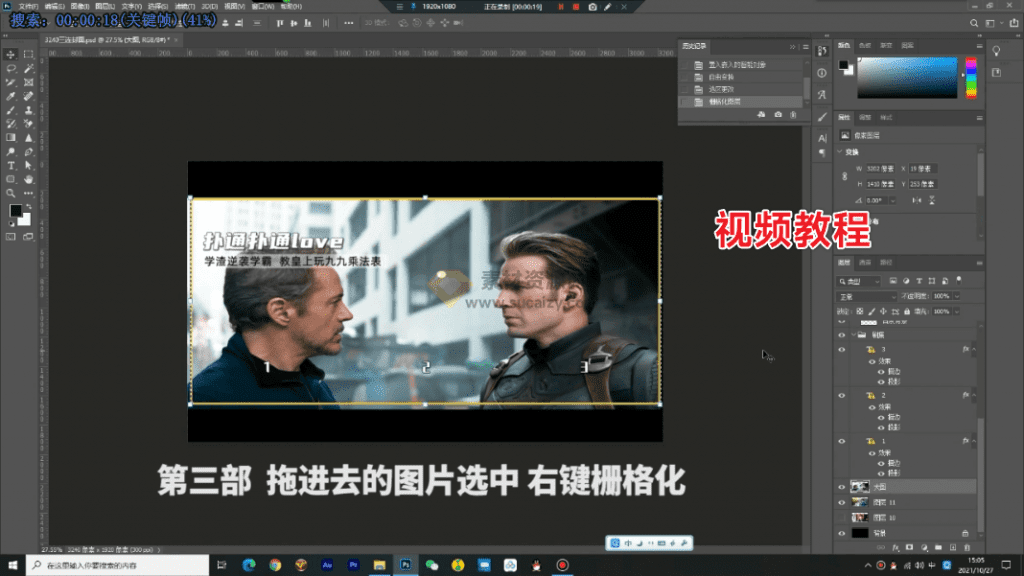Collapse the 变换 section in Properties
Screen dimensions: 1024x576
click(840, 153)
